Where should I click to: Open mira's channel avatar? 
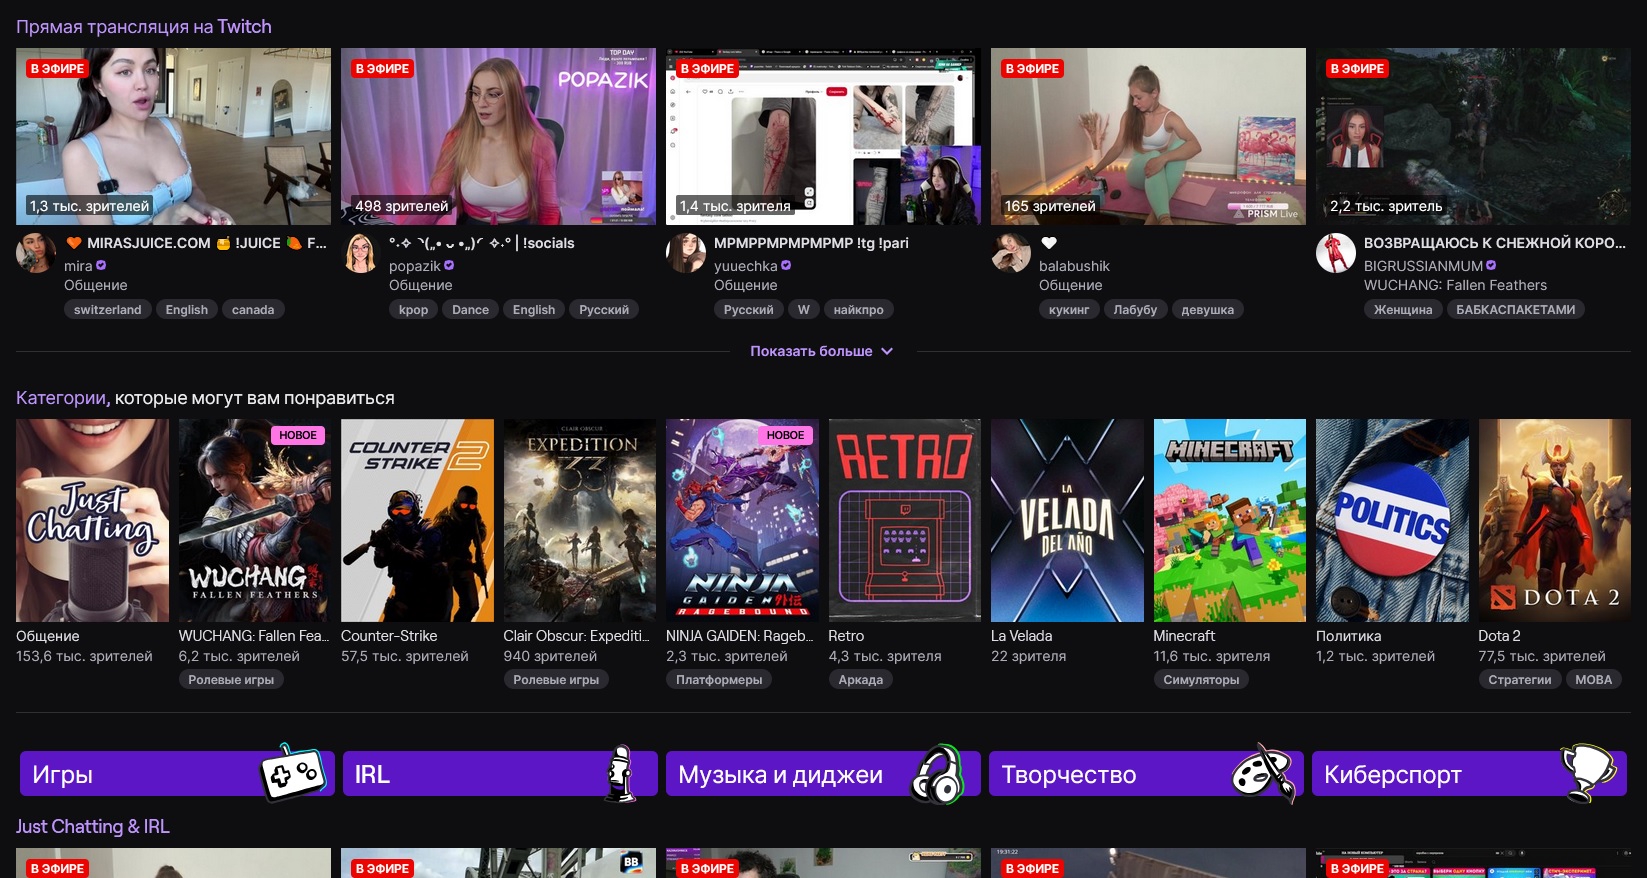36,254
